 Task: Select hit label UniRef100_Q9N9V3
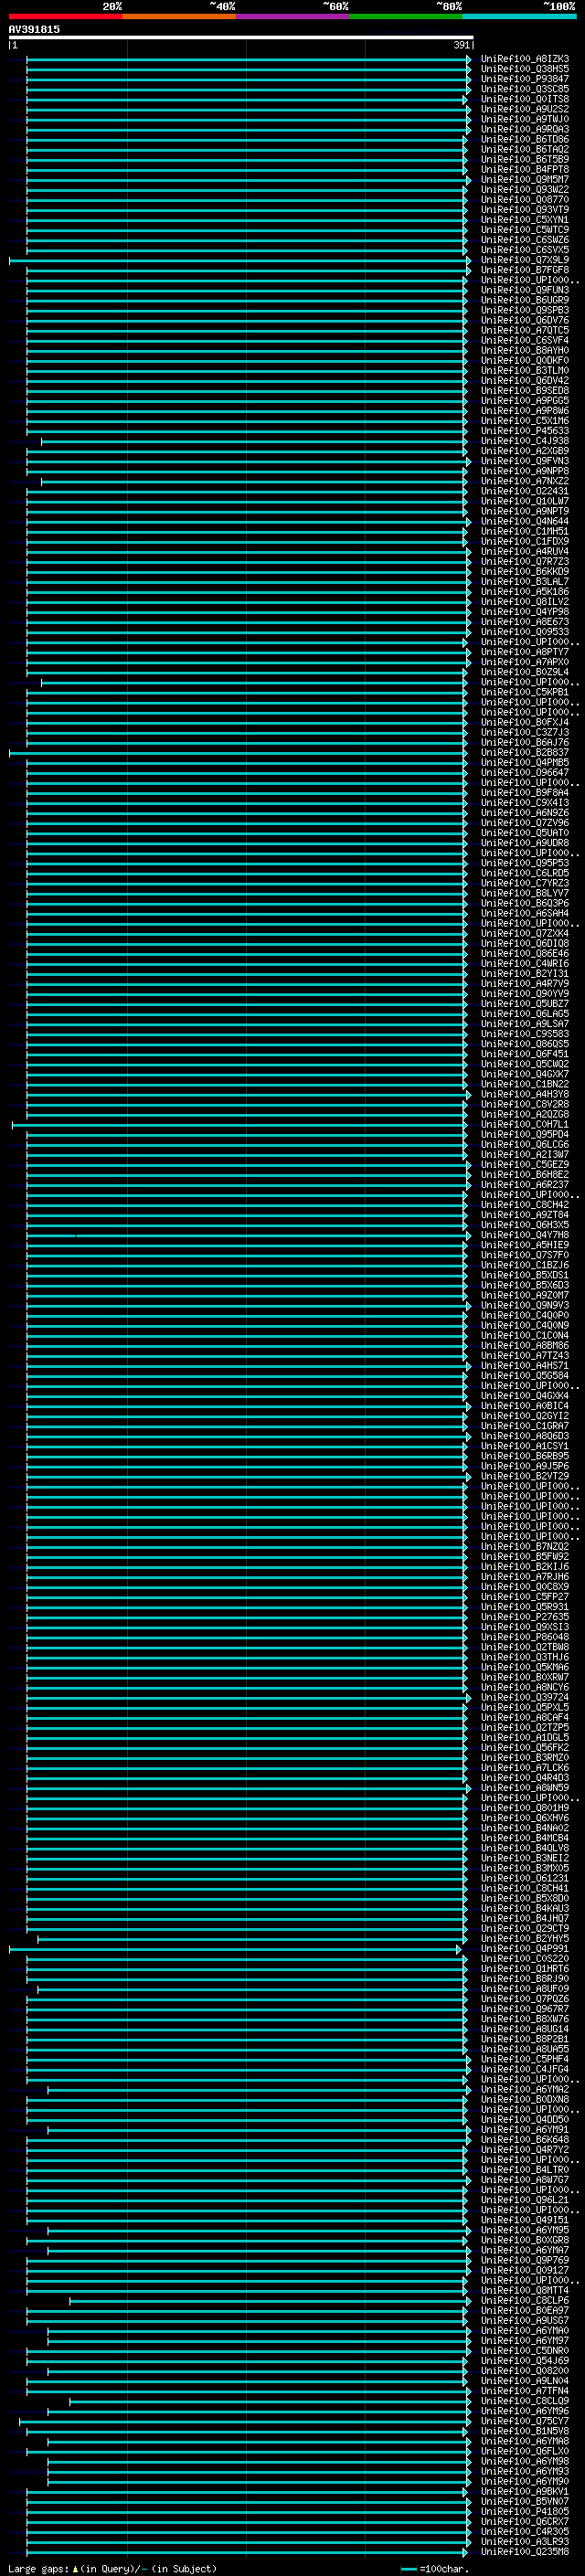(x=525, y=1305)
